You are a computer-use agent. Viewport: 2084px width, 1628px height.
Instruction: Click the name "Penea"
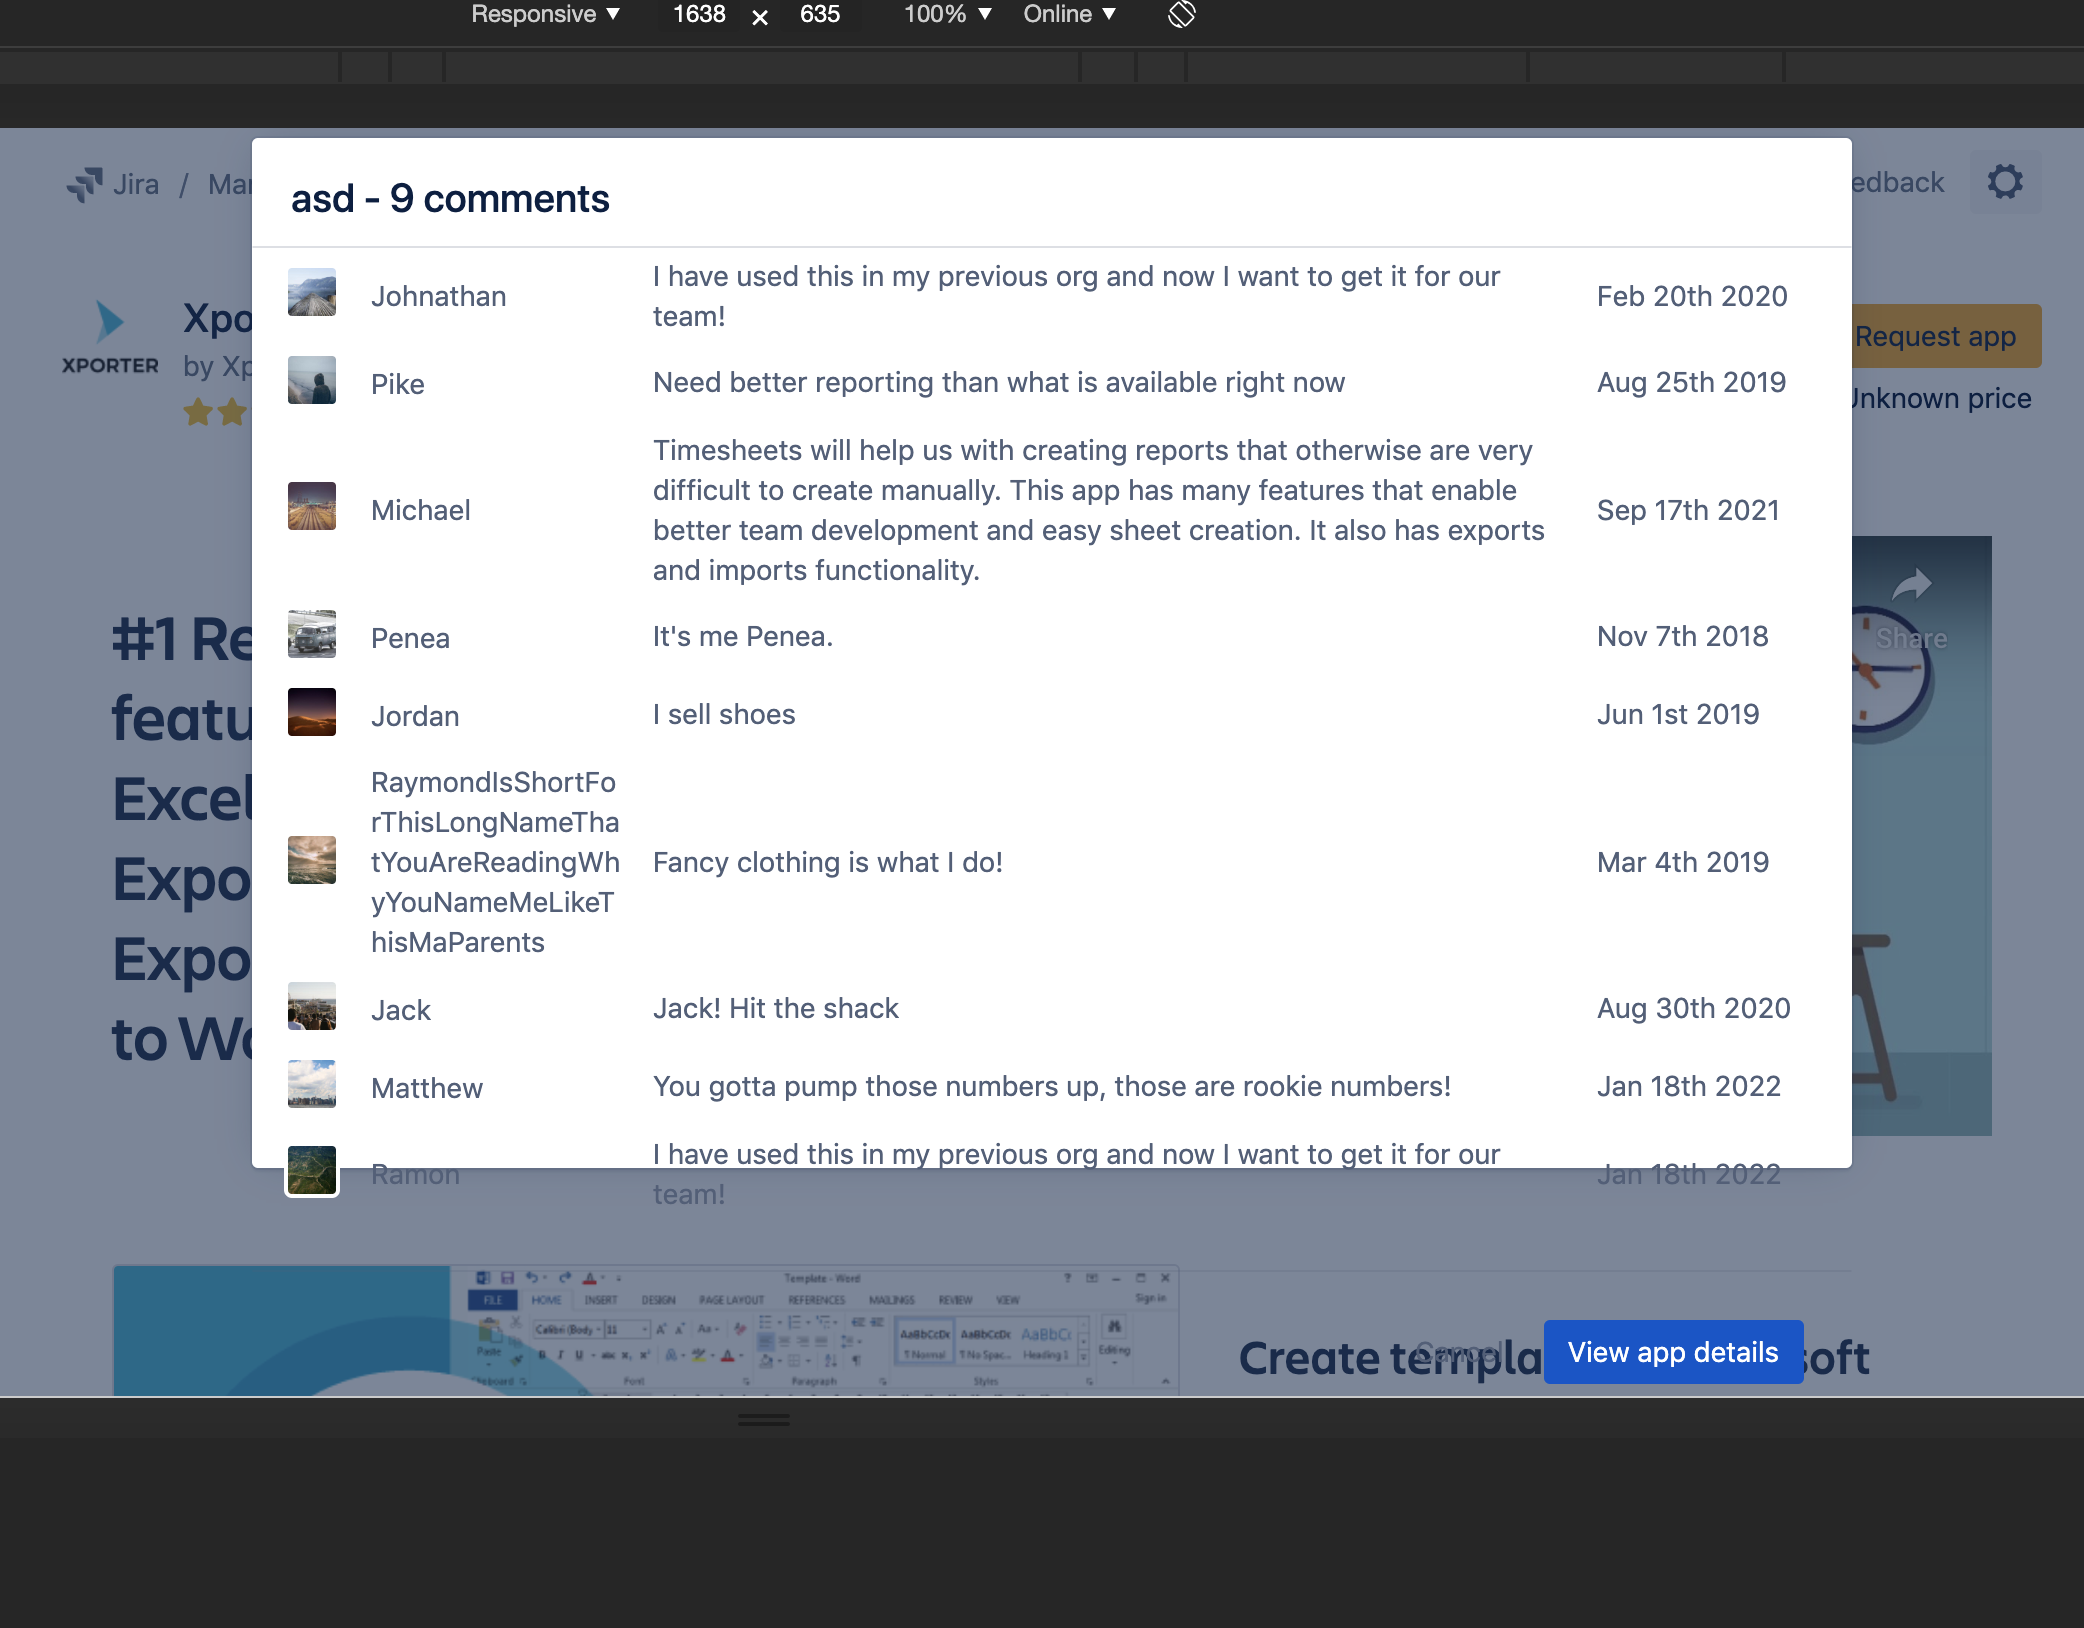point(410,638)
